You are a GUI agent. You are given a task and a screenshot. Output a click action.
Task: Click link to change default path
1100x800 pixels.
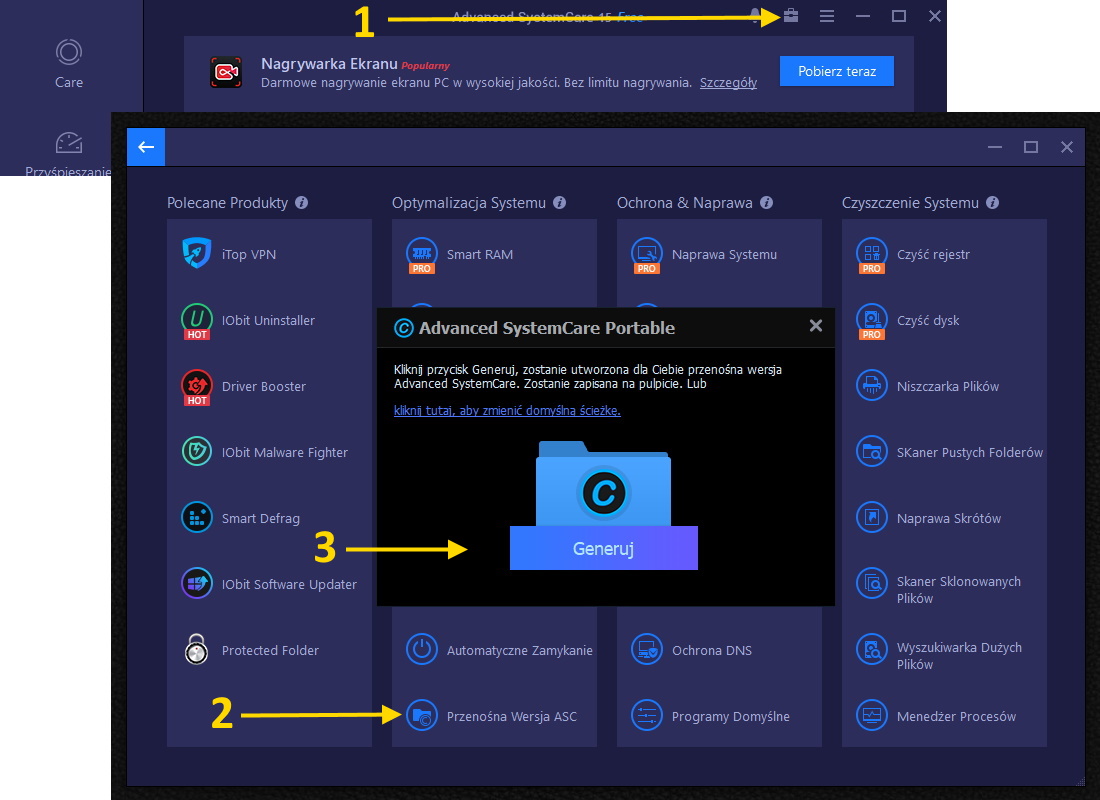pos(507,411)
